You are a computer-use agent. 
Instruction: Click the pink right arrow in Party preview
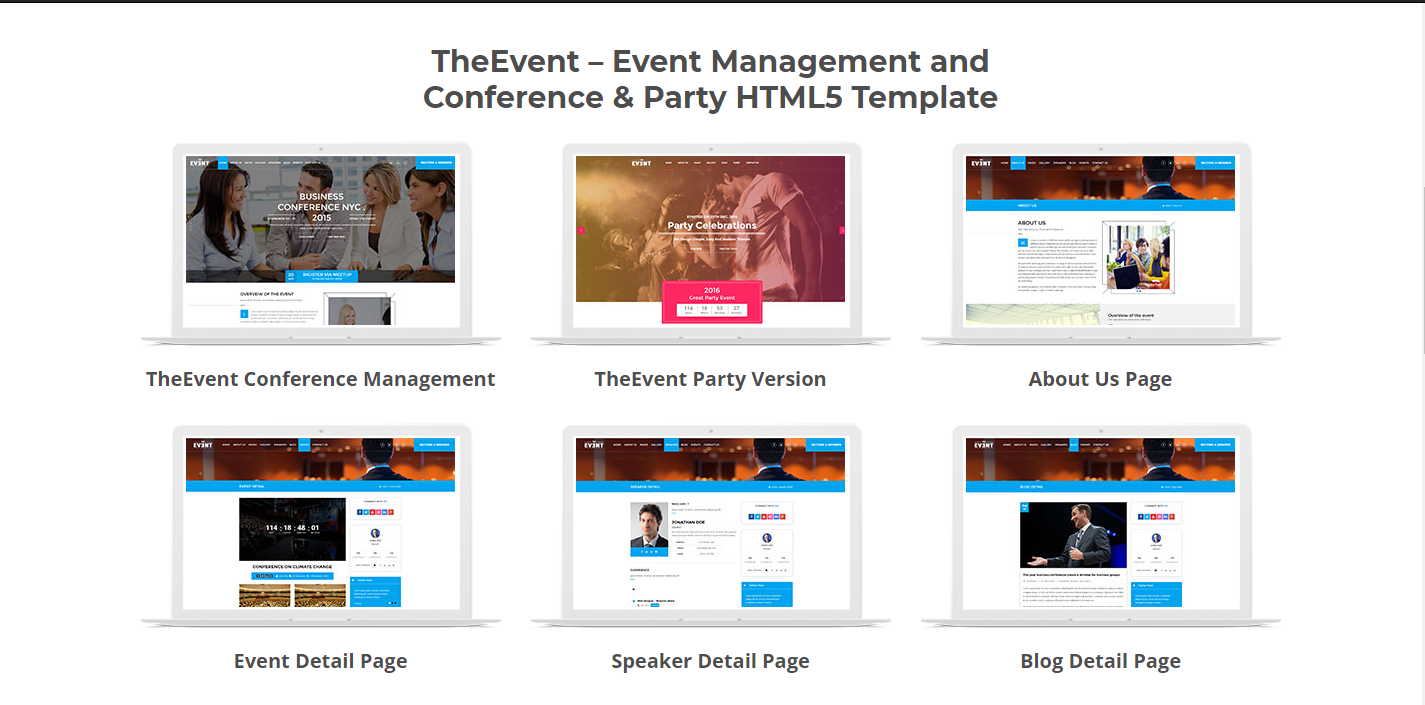point(842,230)
